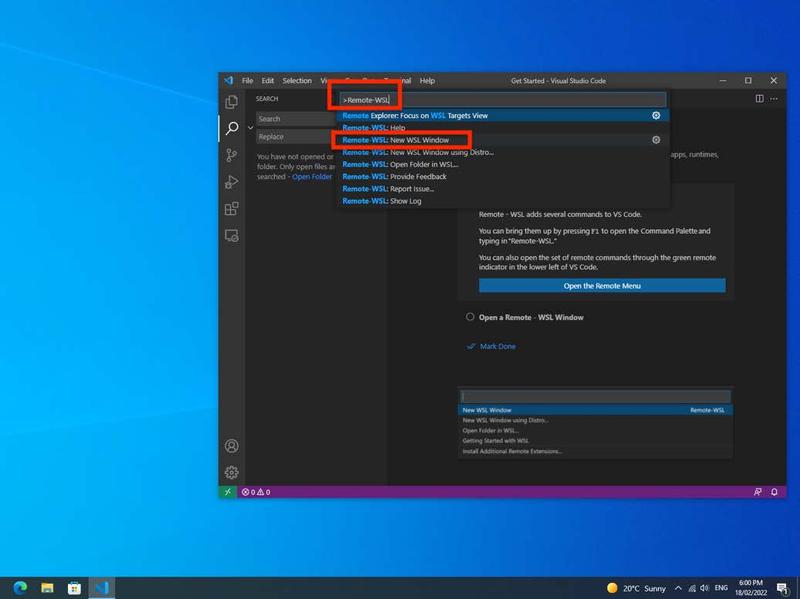
Task: Launch Microsoft Edge from the taskbar
Action: [x=20, y=588]
